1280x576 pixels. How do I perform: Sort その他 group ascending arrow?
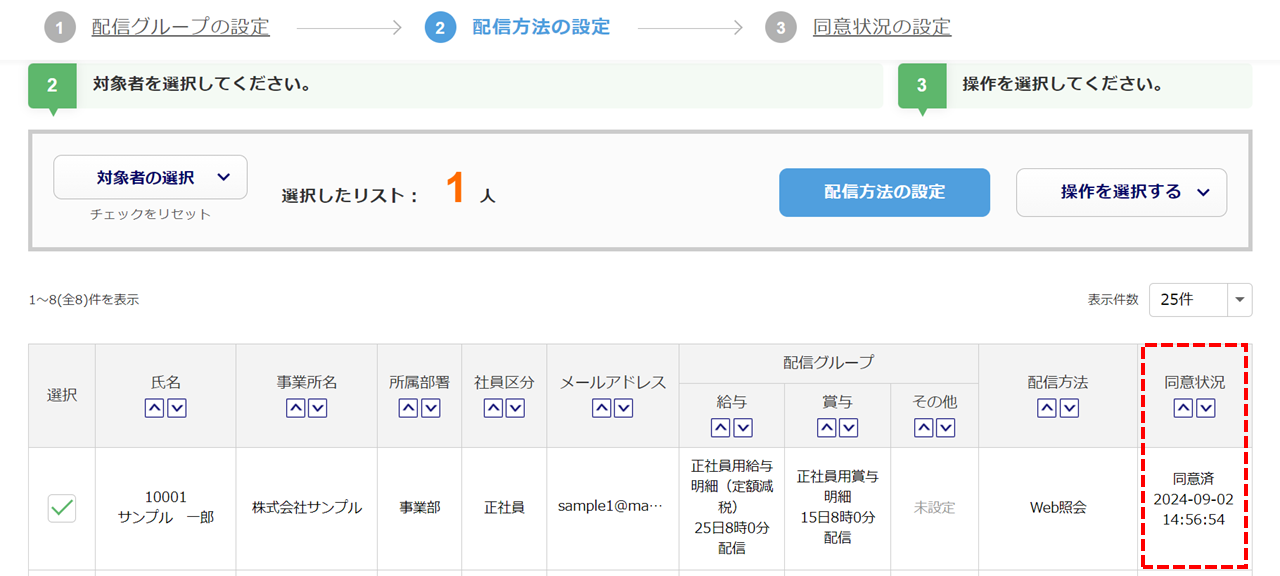coord(924,428)
